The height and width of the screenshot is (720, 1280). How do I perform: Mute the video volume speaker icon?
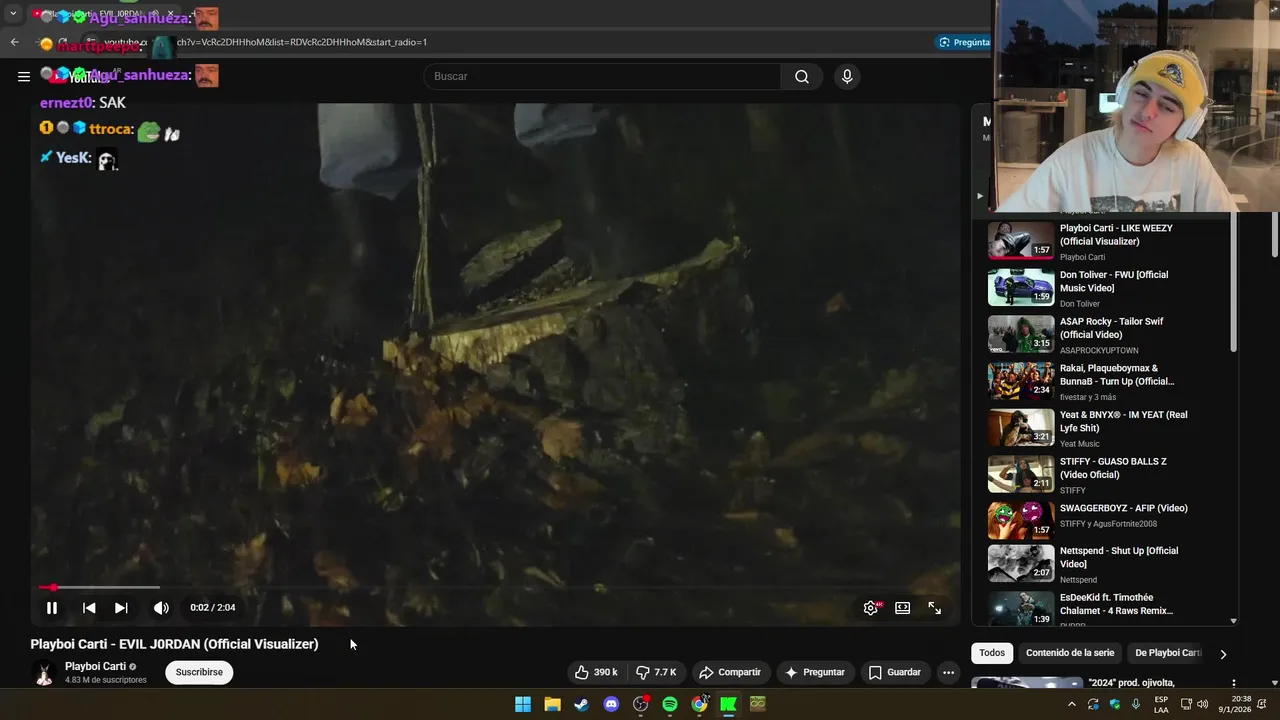[x=161, y=607]
